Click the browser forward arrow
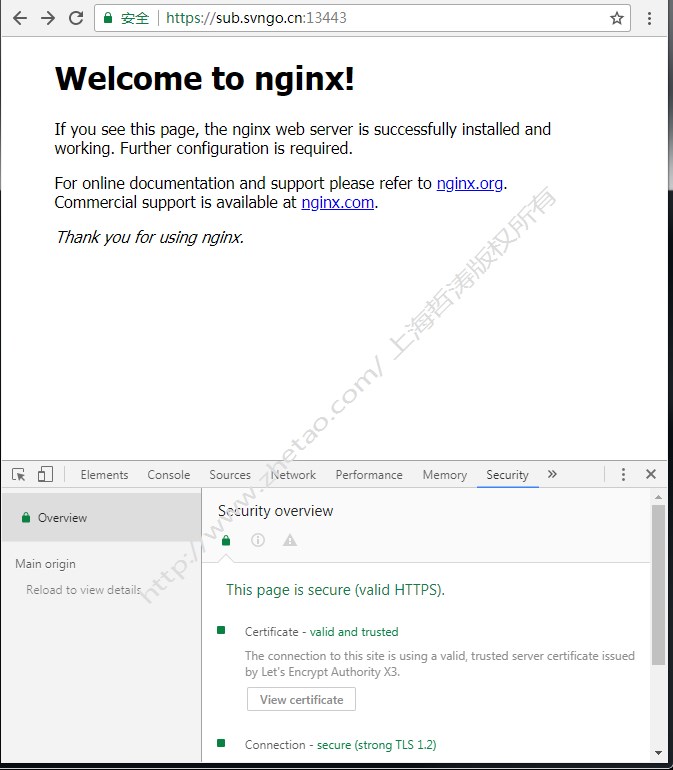Image resolution: width=673 pixels, height=770 pixels. (47, 18)
